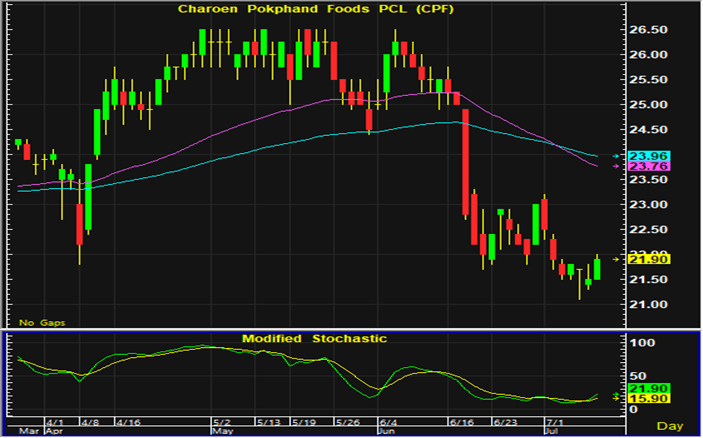Click the 0 level on stochastic scale
The image size is (703, 438).
coord(634,409)
